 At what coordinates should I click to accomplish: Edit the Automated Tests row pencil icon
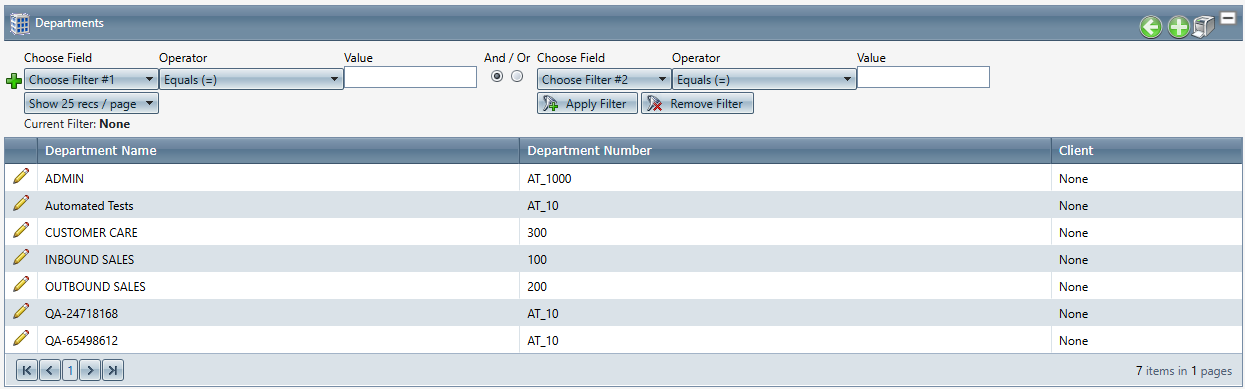(21, 204)
